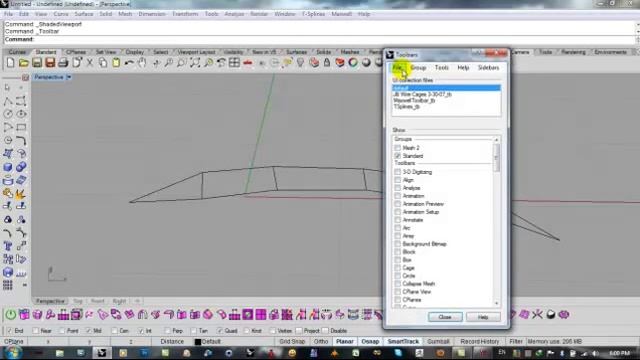Open the Group menu in Toolbars dialog
This screenshot has height=360, width=640.
click(x=418, y=68)
